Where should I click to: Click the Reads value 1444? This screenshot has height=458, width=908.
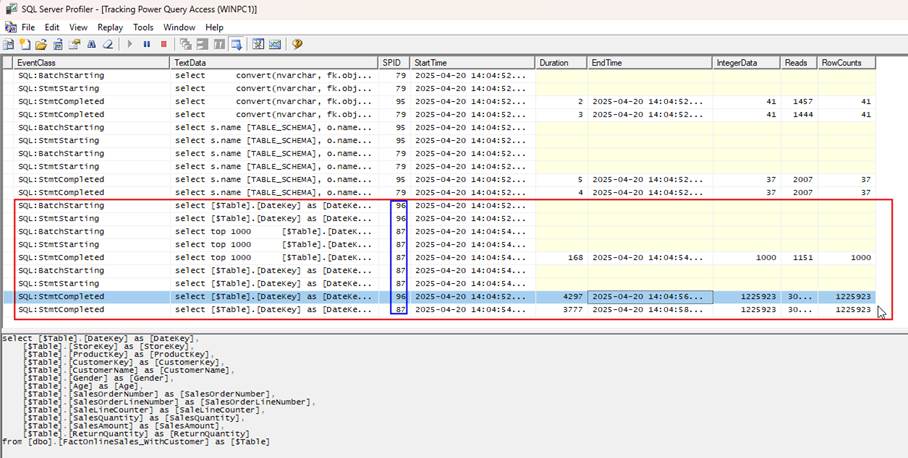803,115
